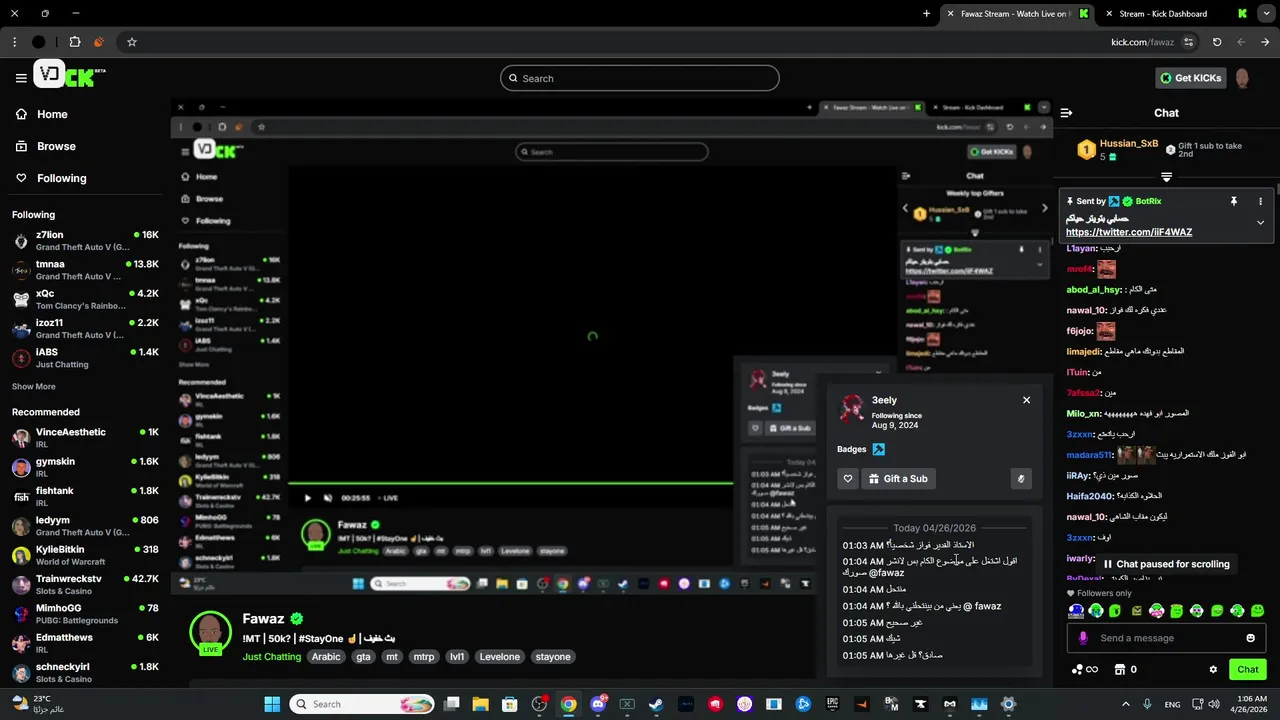
Task: Collapse the chat panel arrow icon
Action: [x=1067, y=113]
